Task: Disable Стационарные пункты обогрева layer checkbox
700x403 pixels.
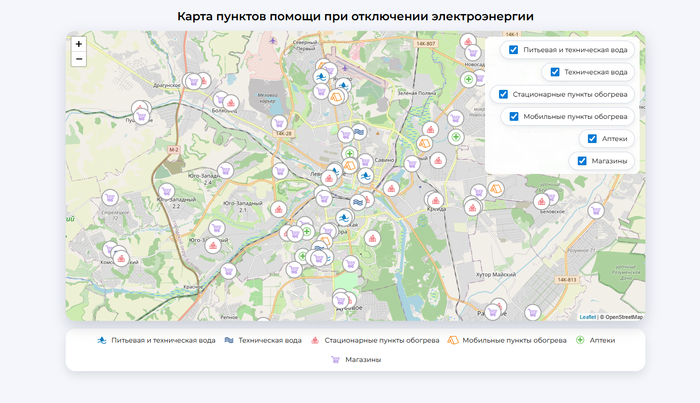Action: coord(503,94)
